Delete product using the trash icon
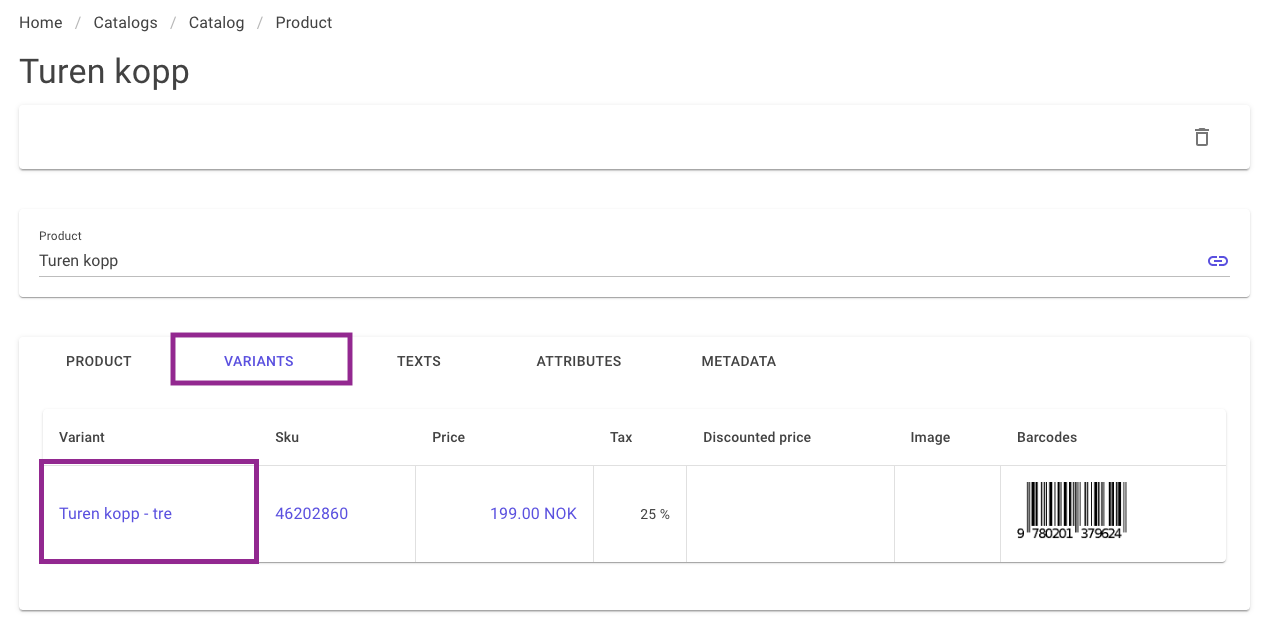This screenshot has height=624, width=1266. pyautogui.click(x=1202, y=137)
